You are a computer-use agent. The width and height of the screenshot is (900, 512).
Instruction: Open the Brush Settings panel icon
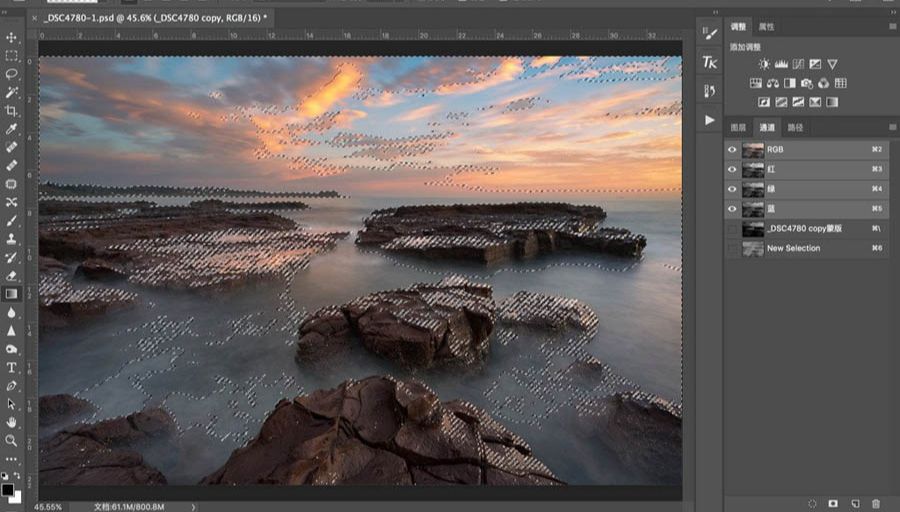(x=710, y=33)
